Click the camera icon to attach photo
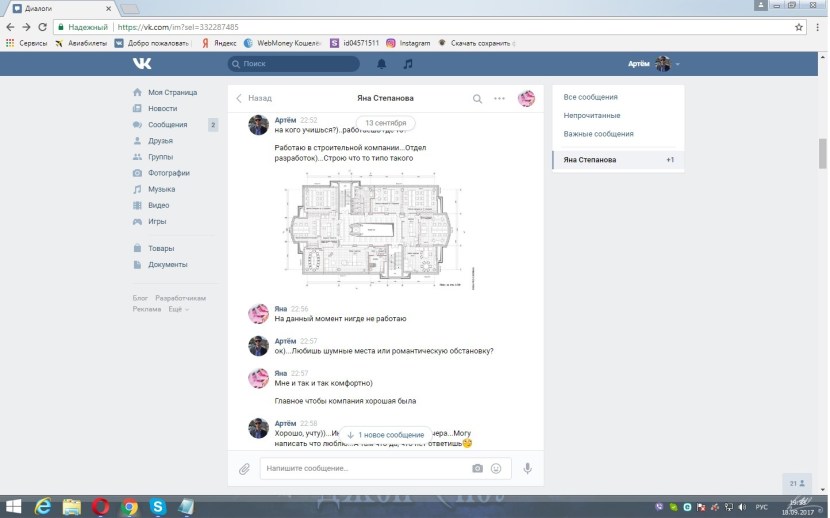This screenshot has width=830, height=518. pyautogui.click(x=477, y=468)
